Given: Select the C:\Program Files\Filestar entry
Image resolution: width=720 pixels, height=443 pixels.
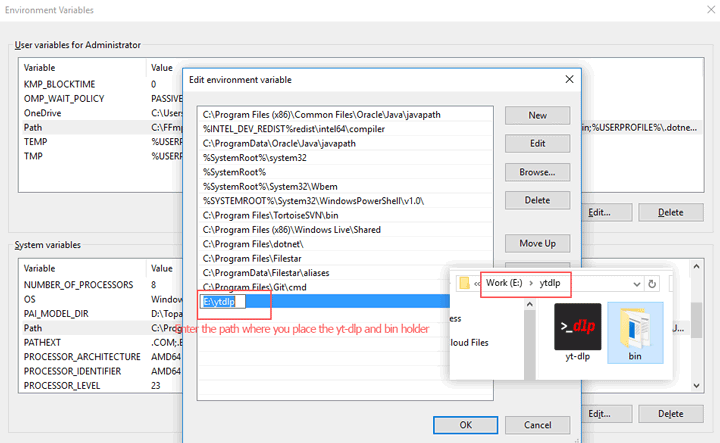Looking at the screenshot, I should [345, 258].
